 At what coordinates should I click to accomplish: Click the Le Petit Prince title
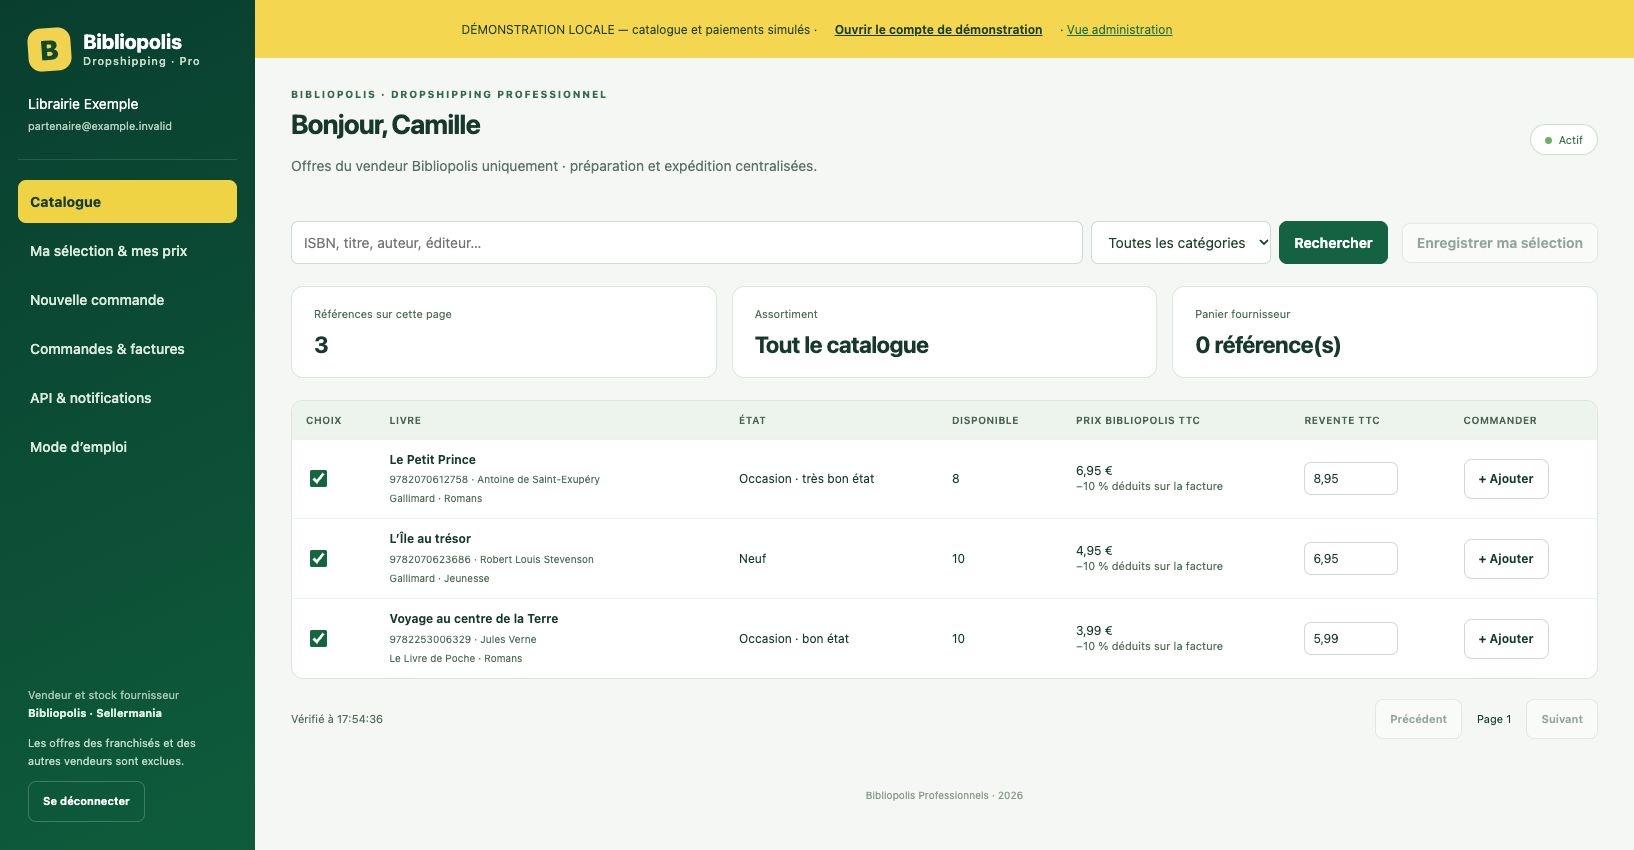tap(432, 460)
